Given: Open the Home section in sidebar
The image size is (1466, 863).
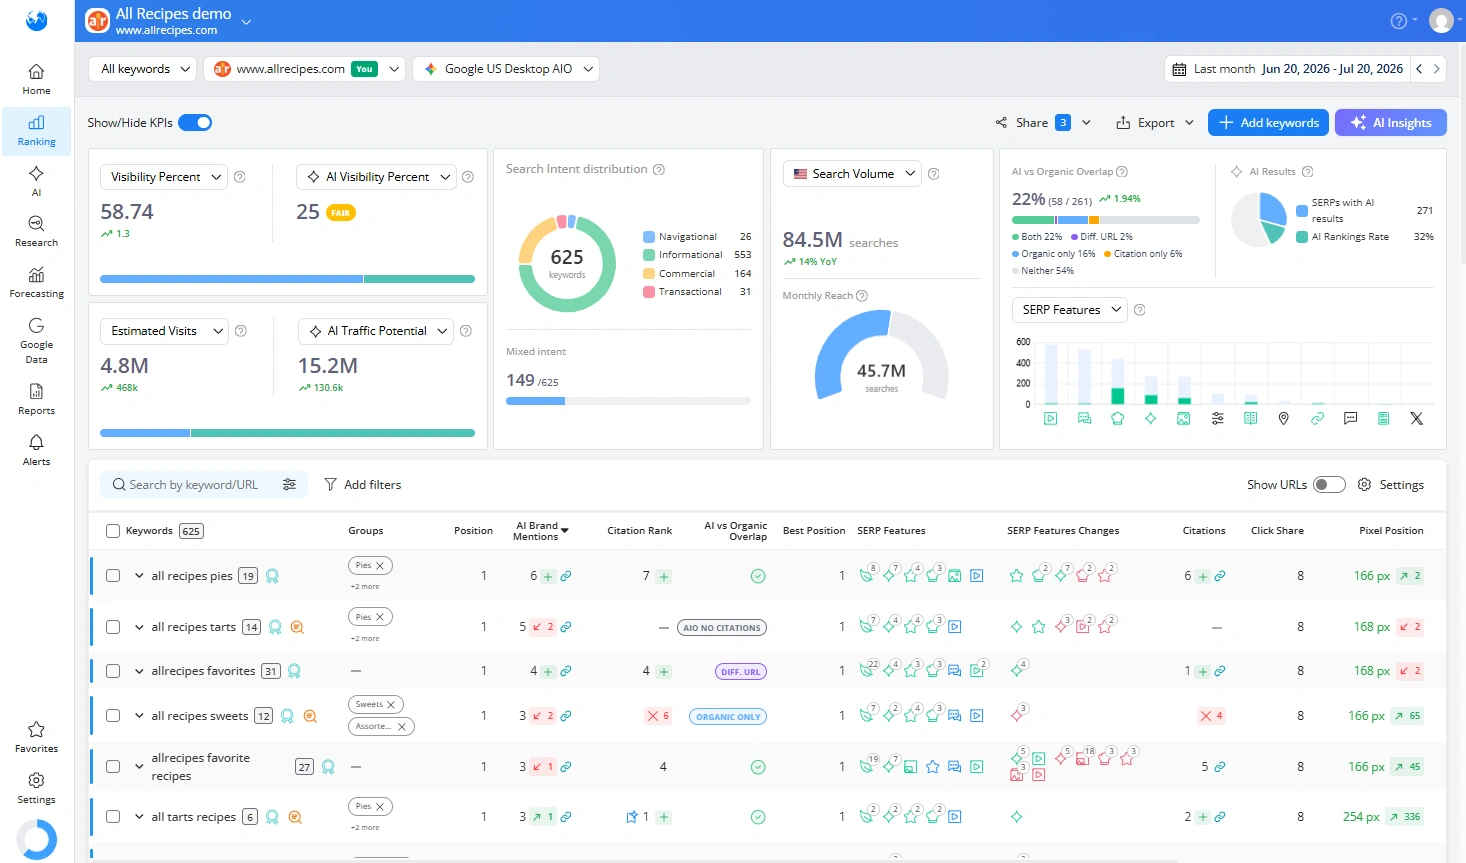Looking at the screenshot, I should point(37,80).
